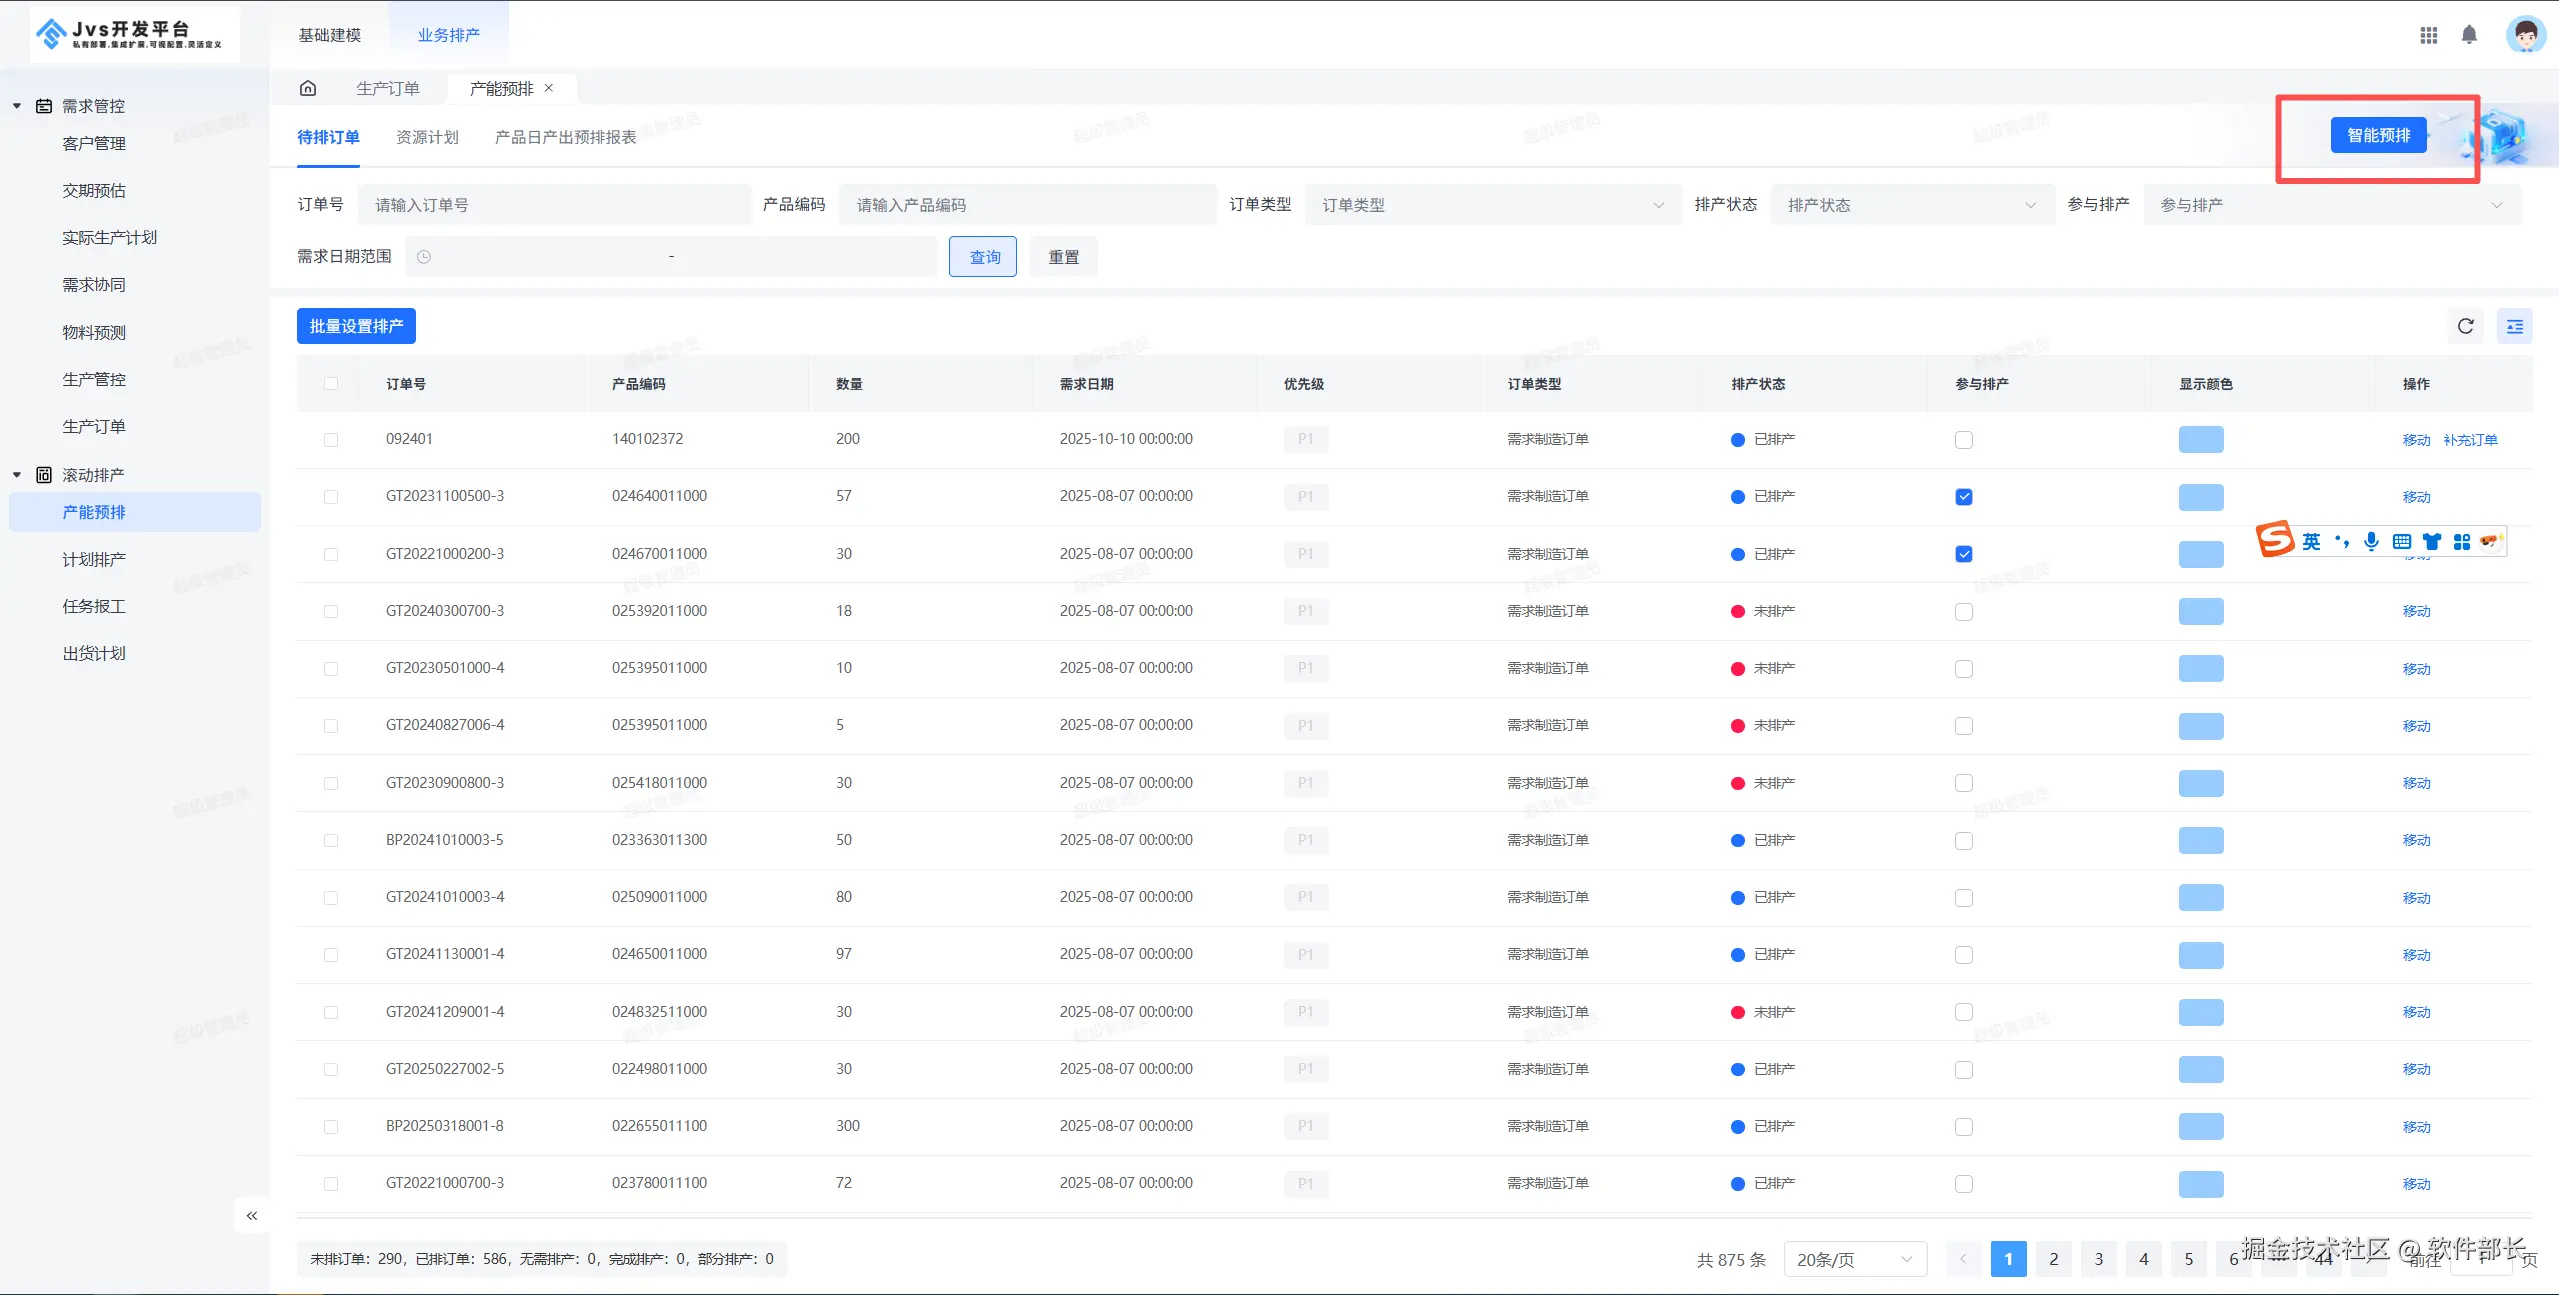Click the 批量设置排产 button
Viewport: 2559px width, 1295px height.
coord(356,326)
